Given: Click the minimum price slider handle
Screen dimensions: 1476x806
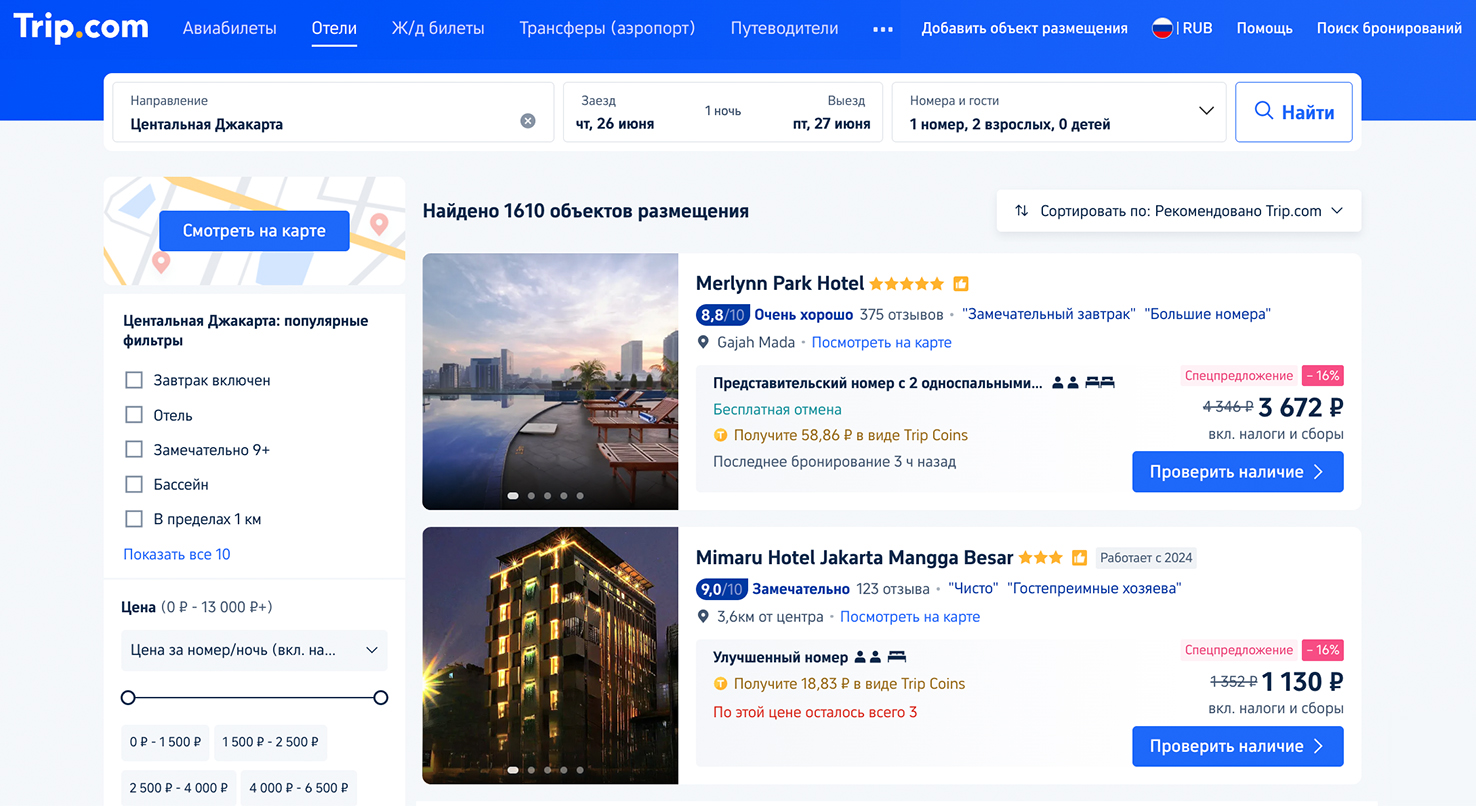Looking at the screenshot, I should 128,698.
